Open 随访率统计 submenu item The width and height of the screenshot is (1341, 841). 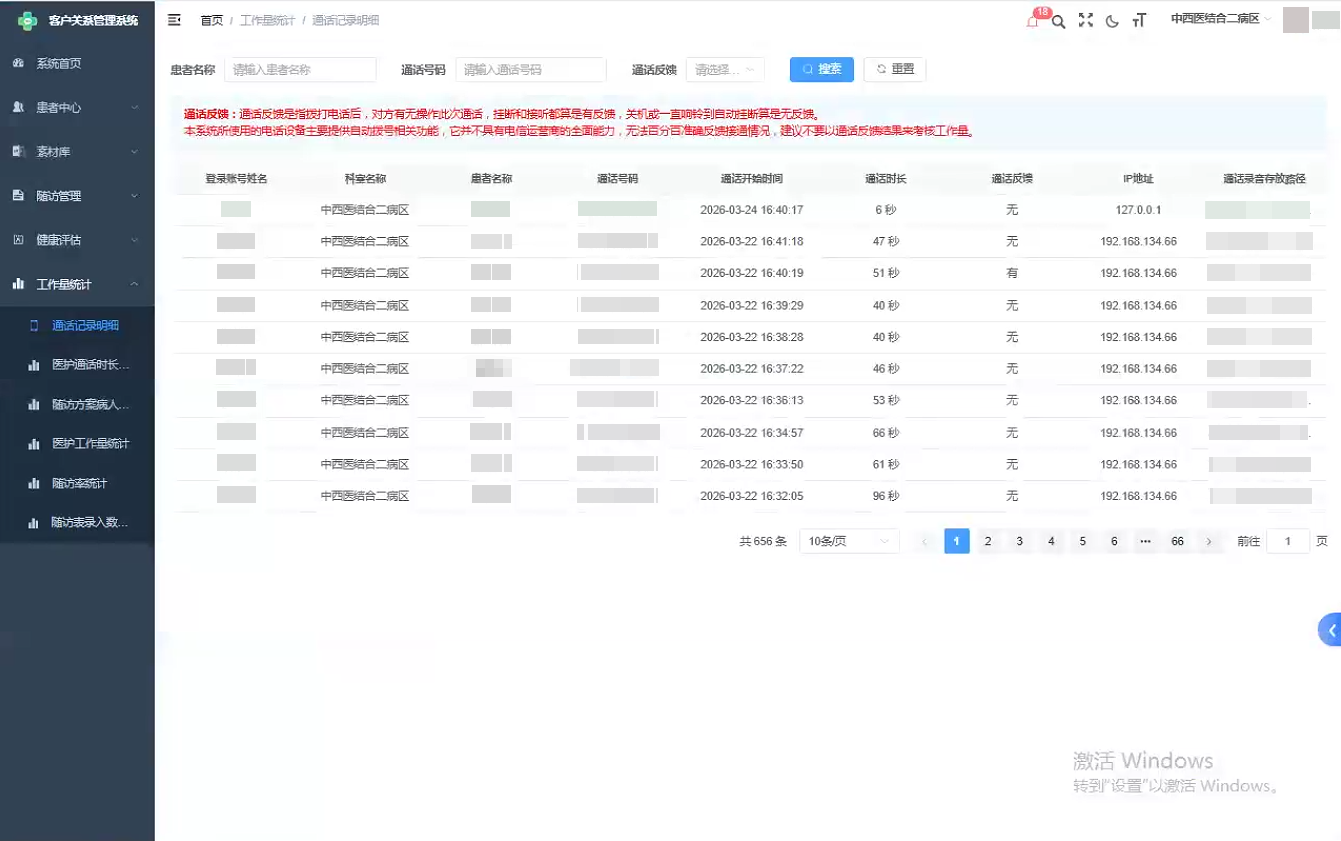[79, 483]
